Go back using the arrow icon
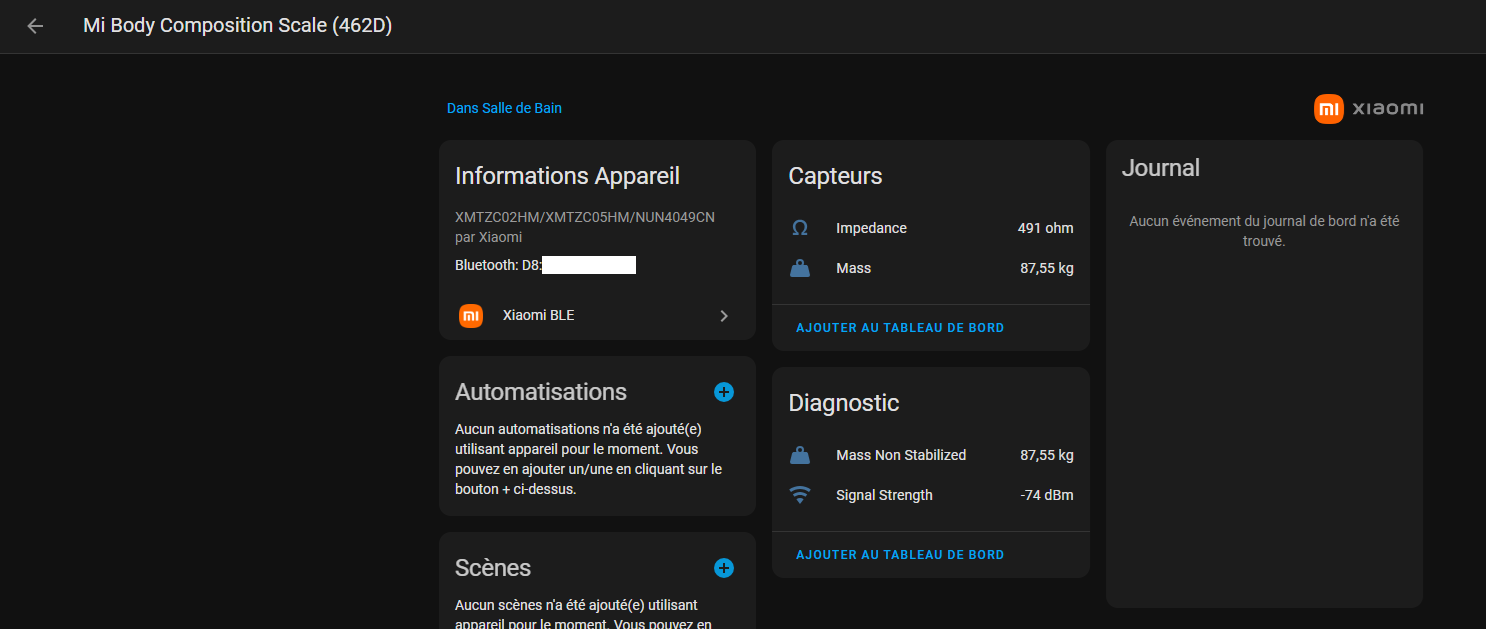Image resolution: width=1486 pixels, height=629 pixels. pyautogui.click(x=35, y=26)
